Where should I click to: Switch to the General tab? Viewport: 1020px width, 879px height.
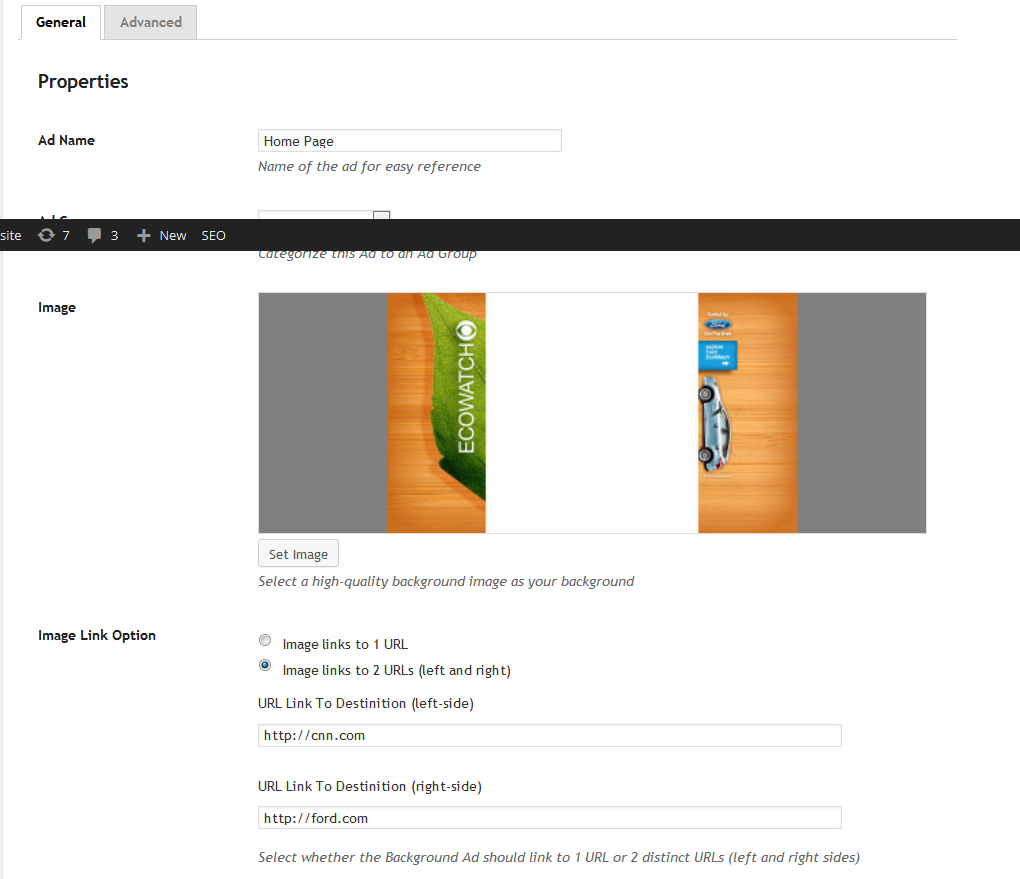[60, 22]
